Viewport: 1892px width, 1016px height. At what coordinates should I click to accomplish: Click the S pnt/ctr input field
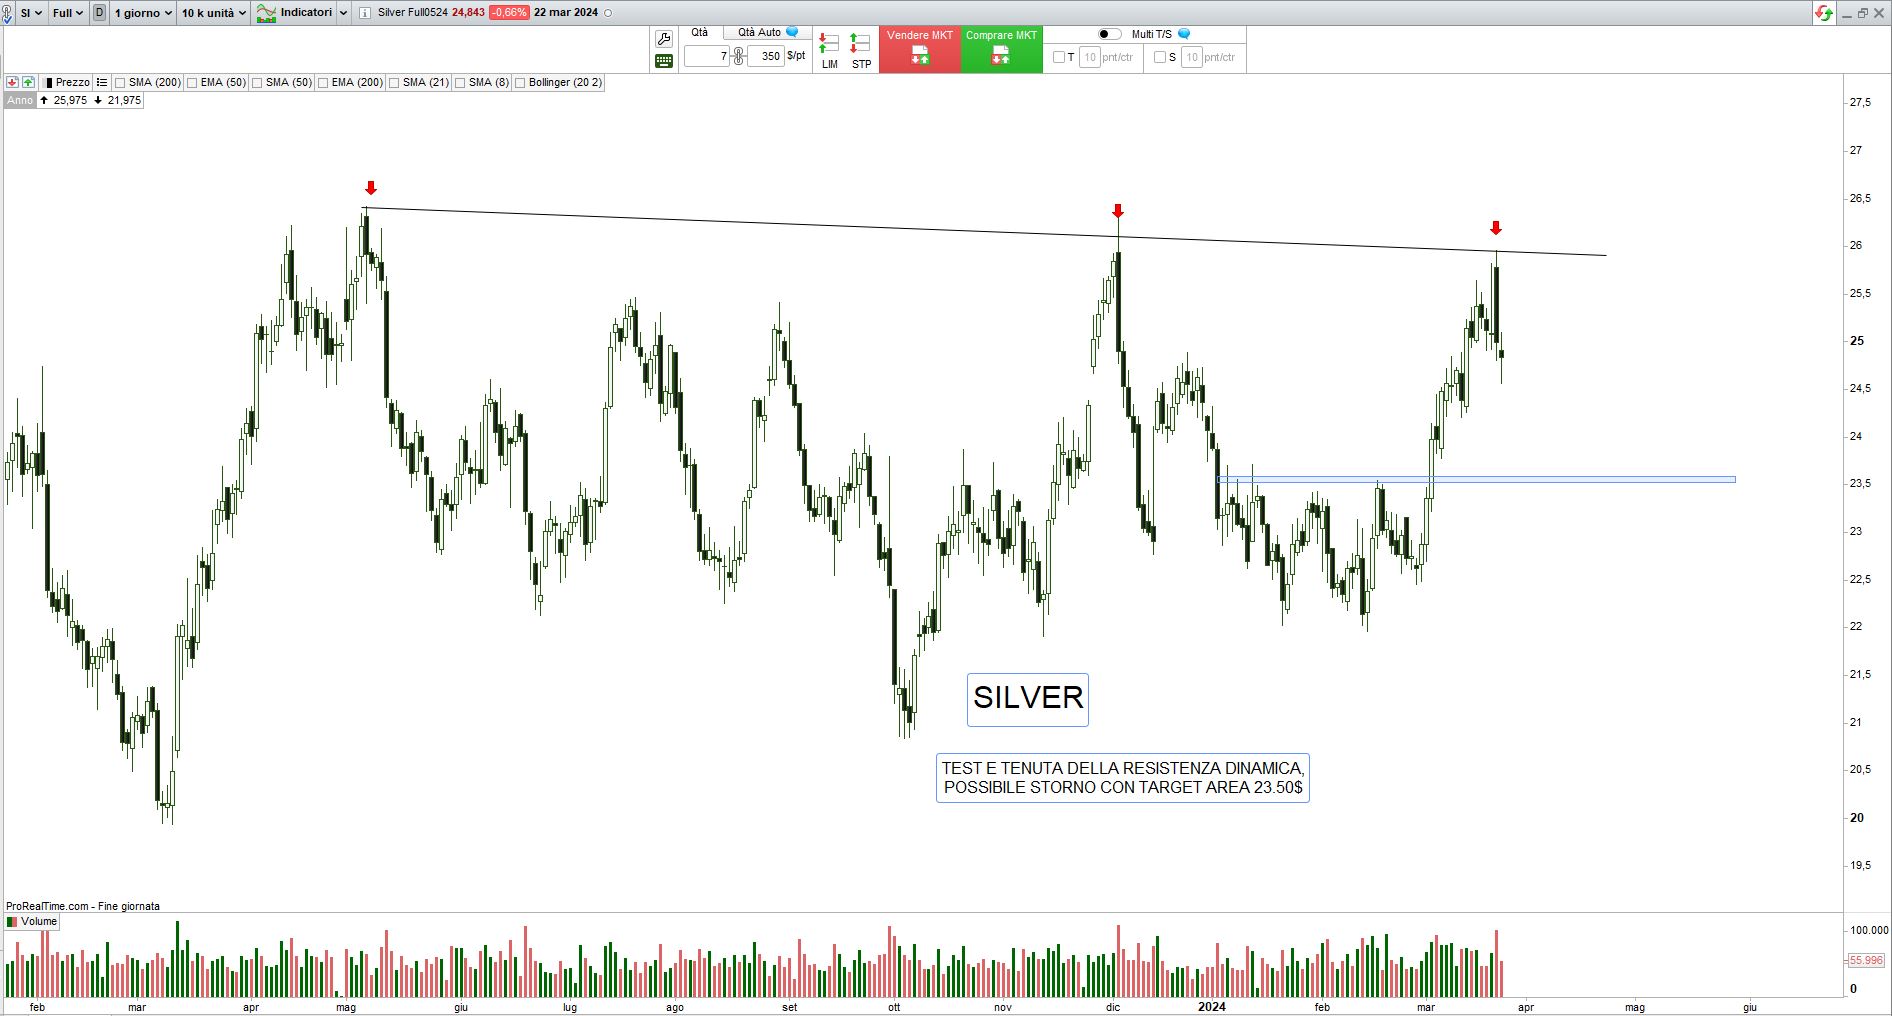pyautogui.click(x=1191, y=57)
